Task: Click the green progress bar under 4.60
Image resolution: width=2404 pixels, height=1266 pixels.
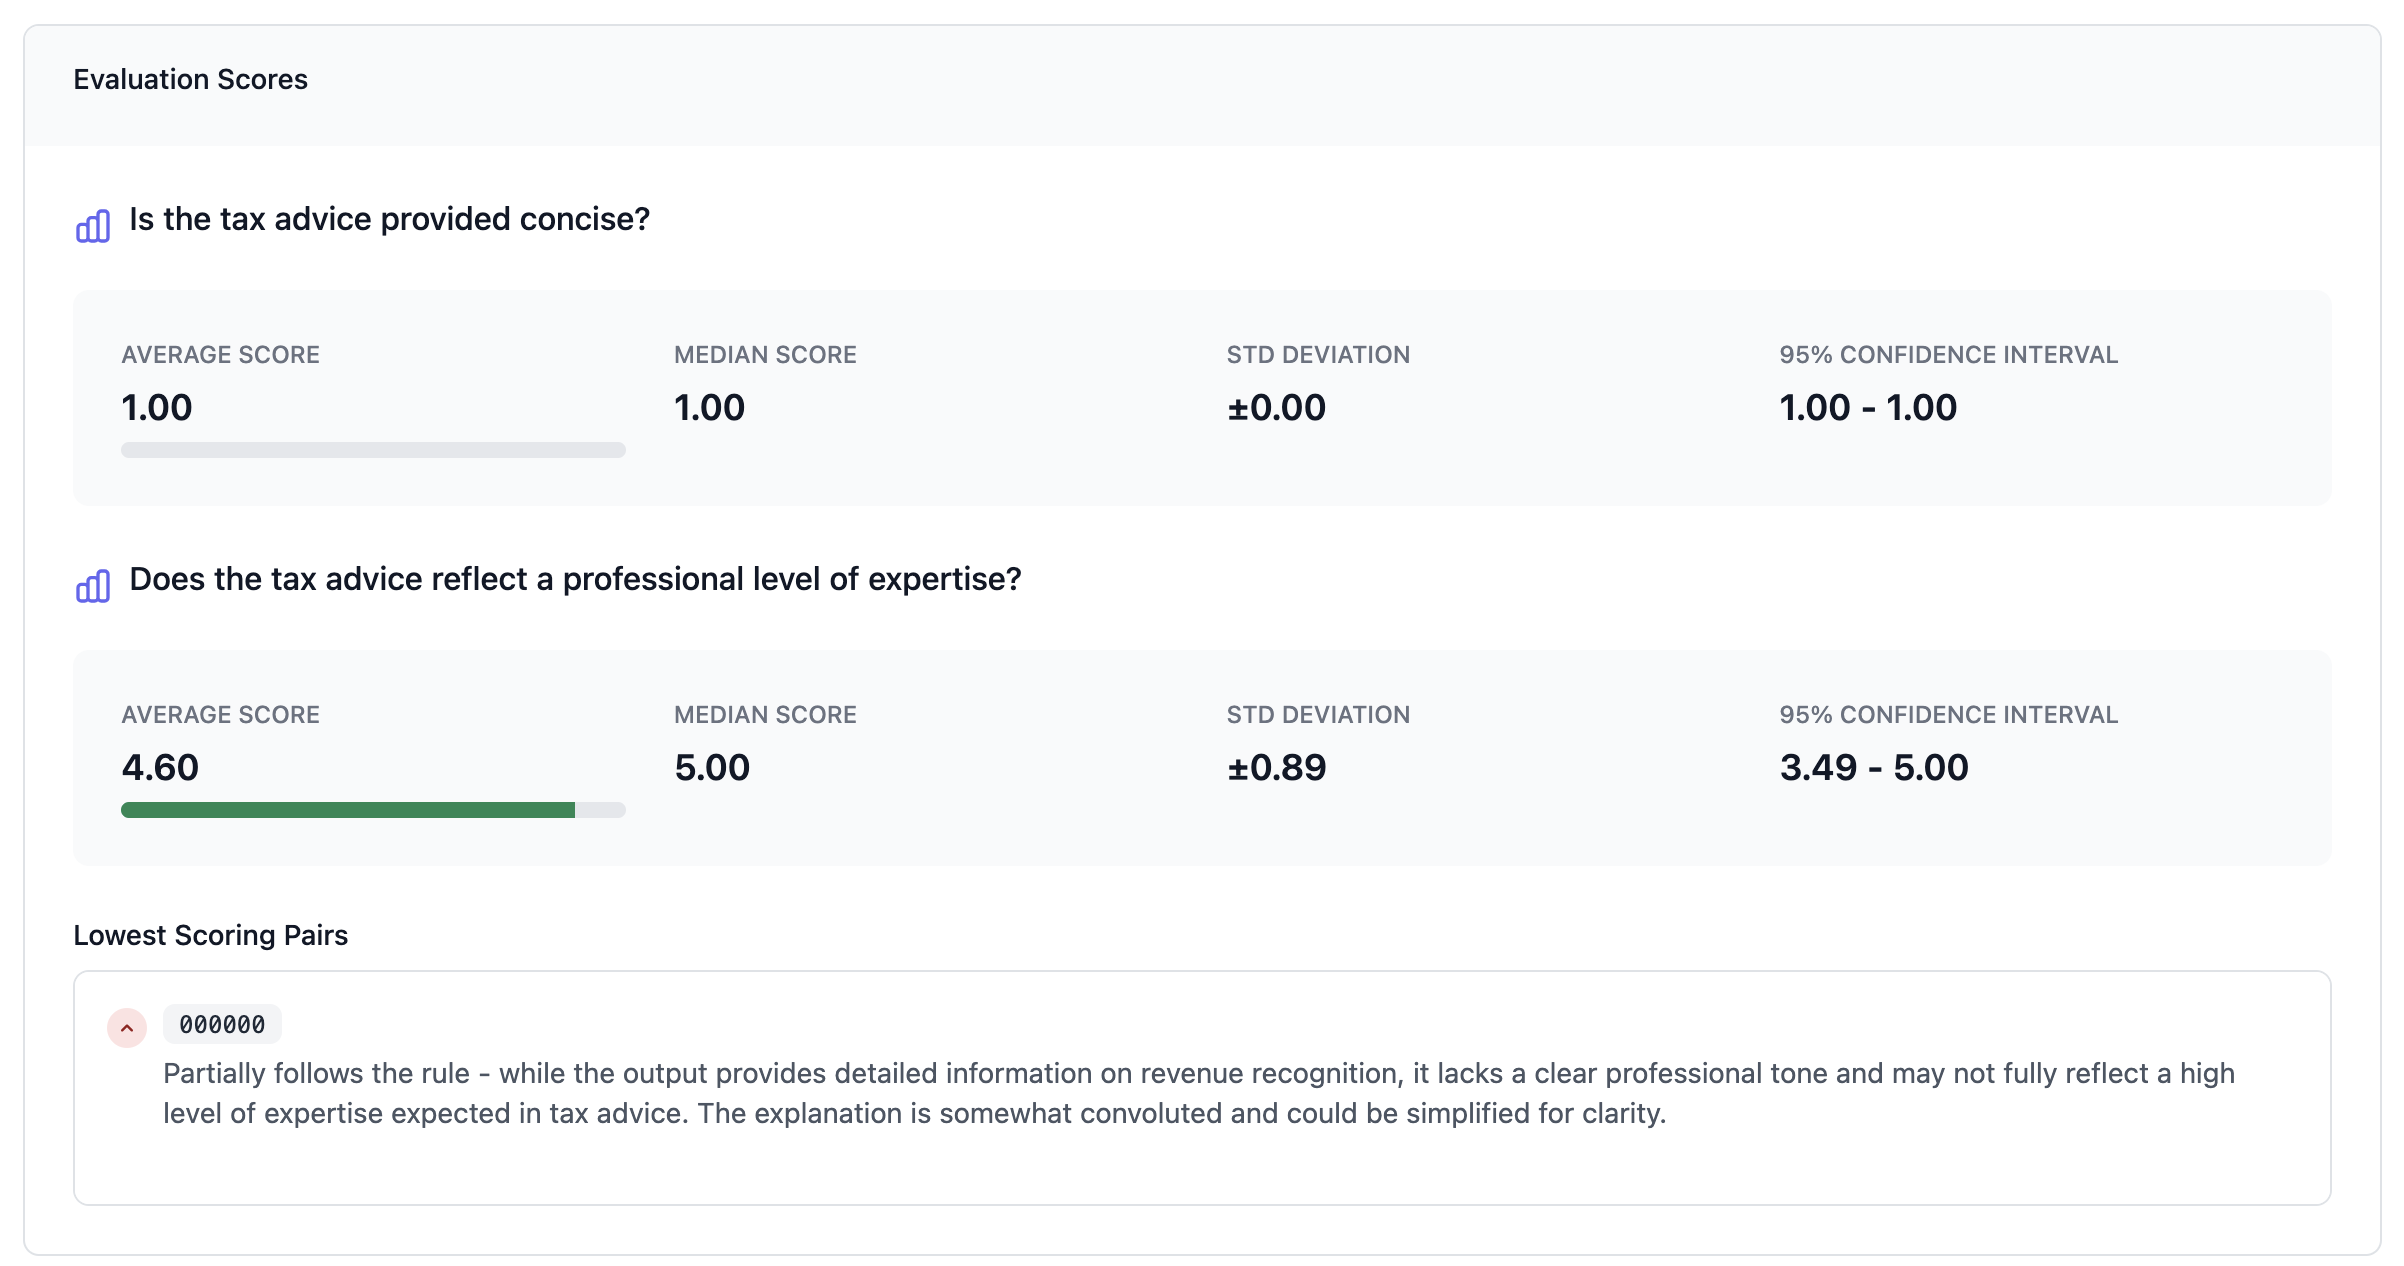Action: point(348,810)
